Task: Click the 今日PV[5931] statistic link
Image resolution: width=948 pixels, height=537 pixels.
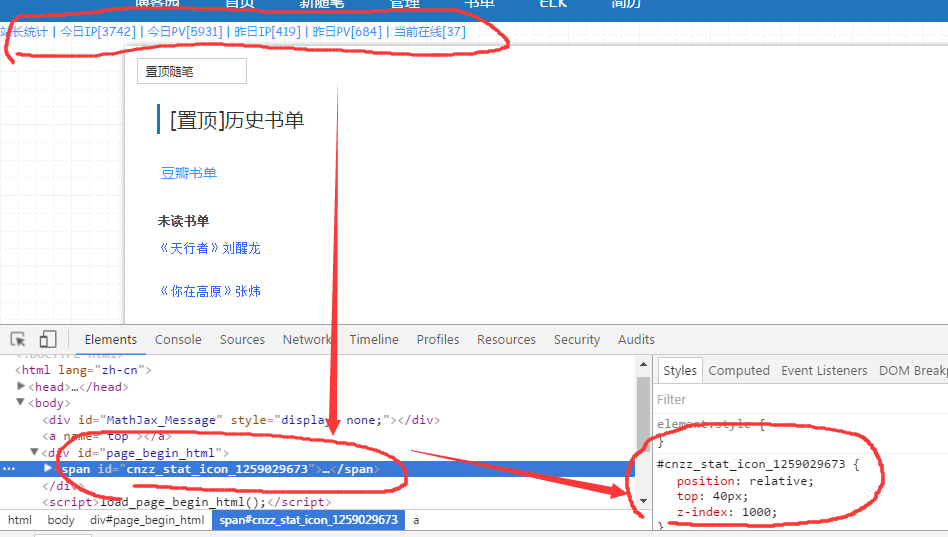Action: [x=185, y=31]
